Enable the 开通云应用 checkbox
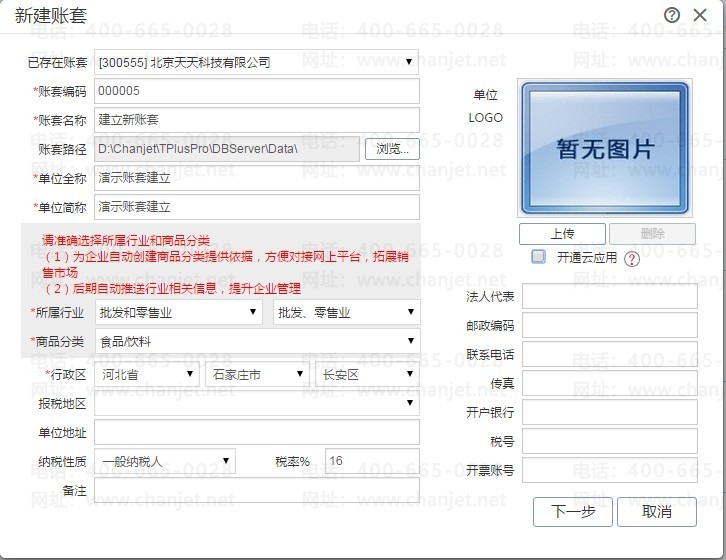This screenshot has height=560, width=726. [538, 257]
